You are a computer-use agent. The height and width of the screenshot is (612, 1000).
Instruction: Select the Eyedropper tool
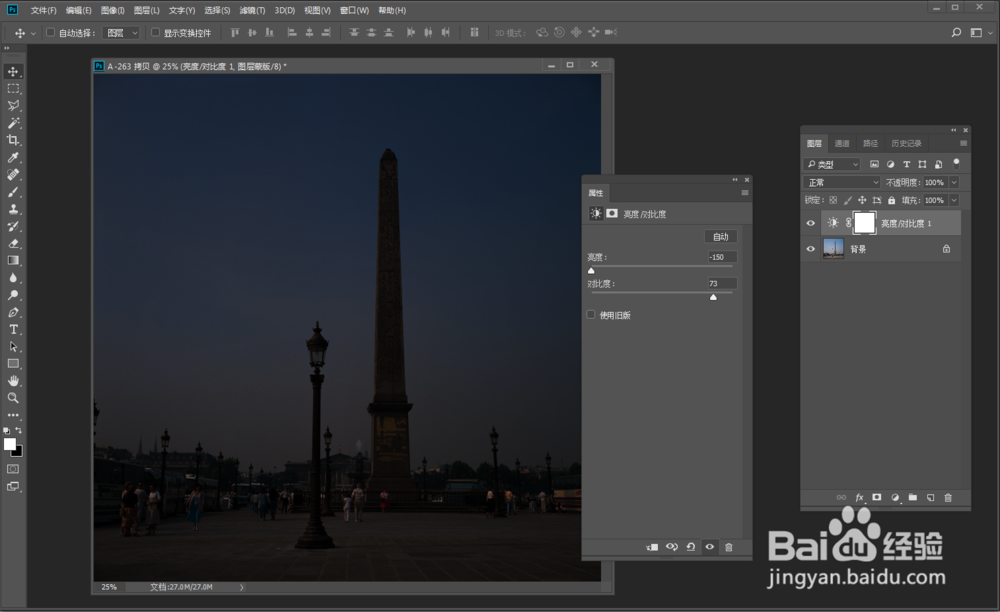[x=13, y=157]
